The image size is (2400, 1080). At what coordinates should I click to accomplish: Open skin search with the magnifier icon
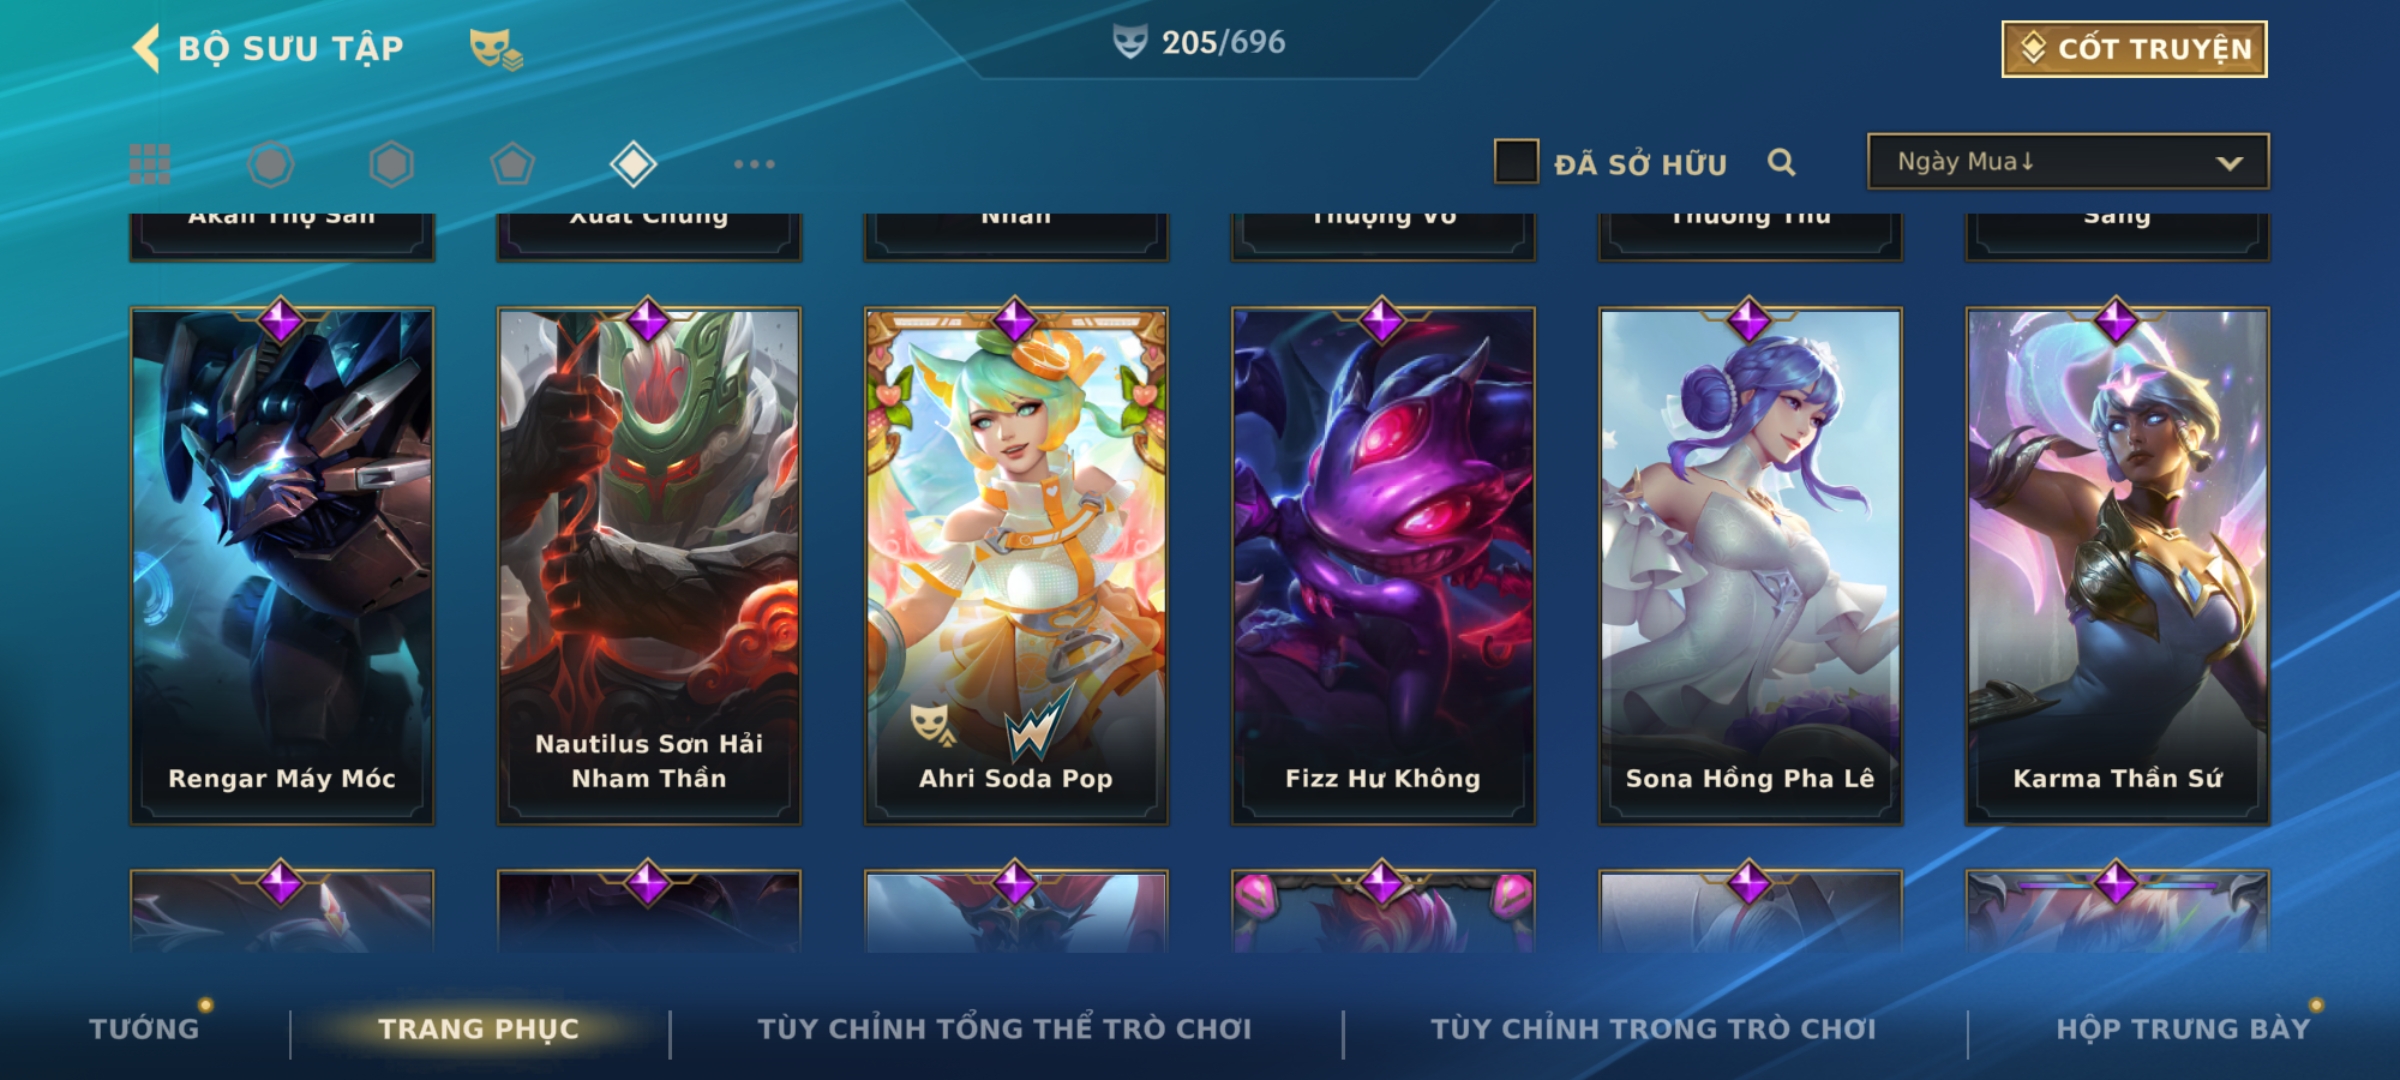(1781, 162)
